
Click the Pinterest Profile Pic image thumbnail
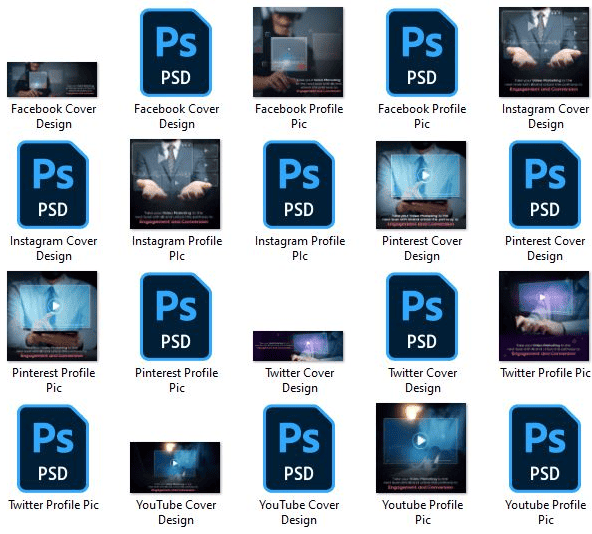52,316
